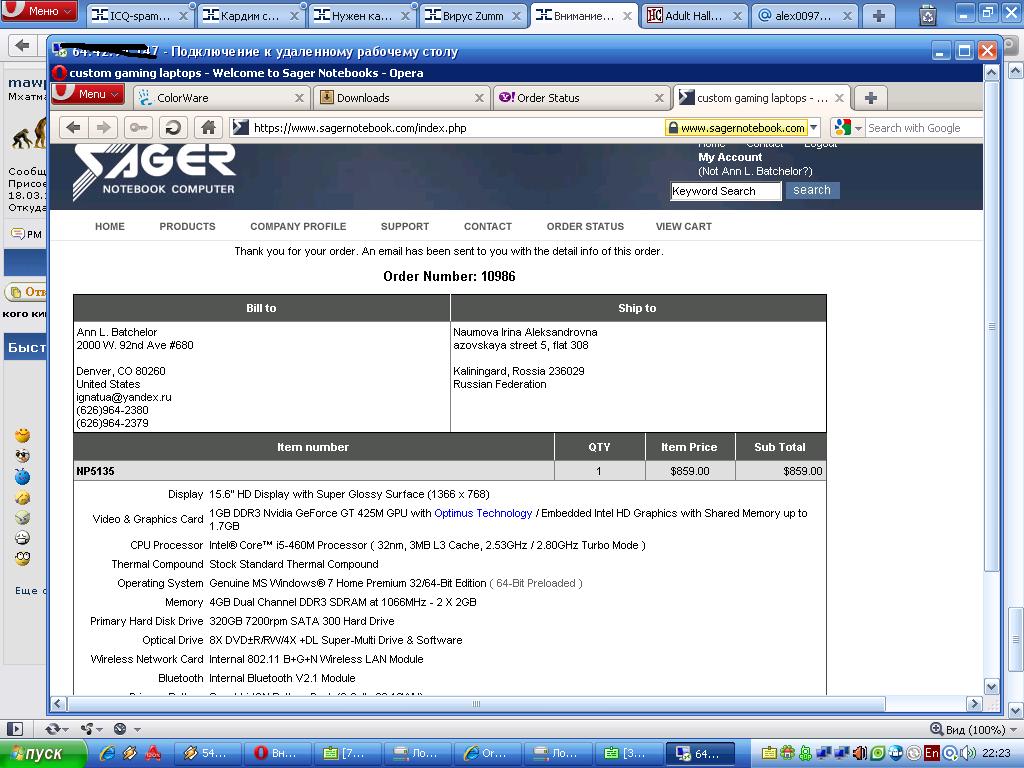Screen dimensions: 1024x768
Task: Expand the Opera Turbo dropdown arrow
Action: click(137, 729)
